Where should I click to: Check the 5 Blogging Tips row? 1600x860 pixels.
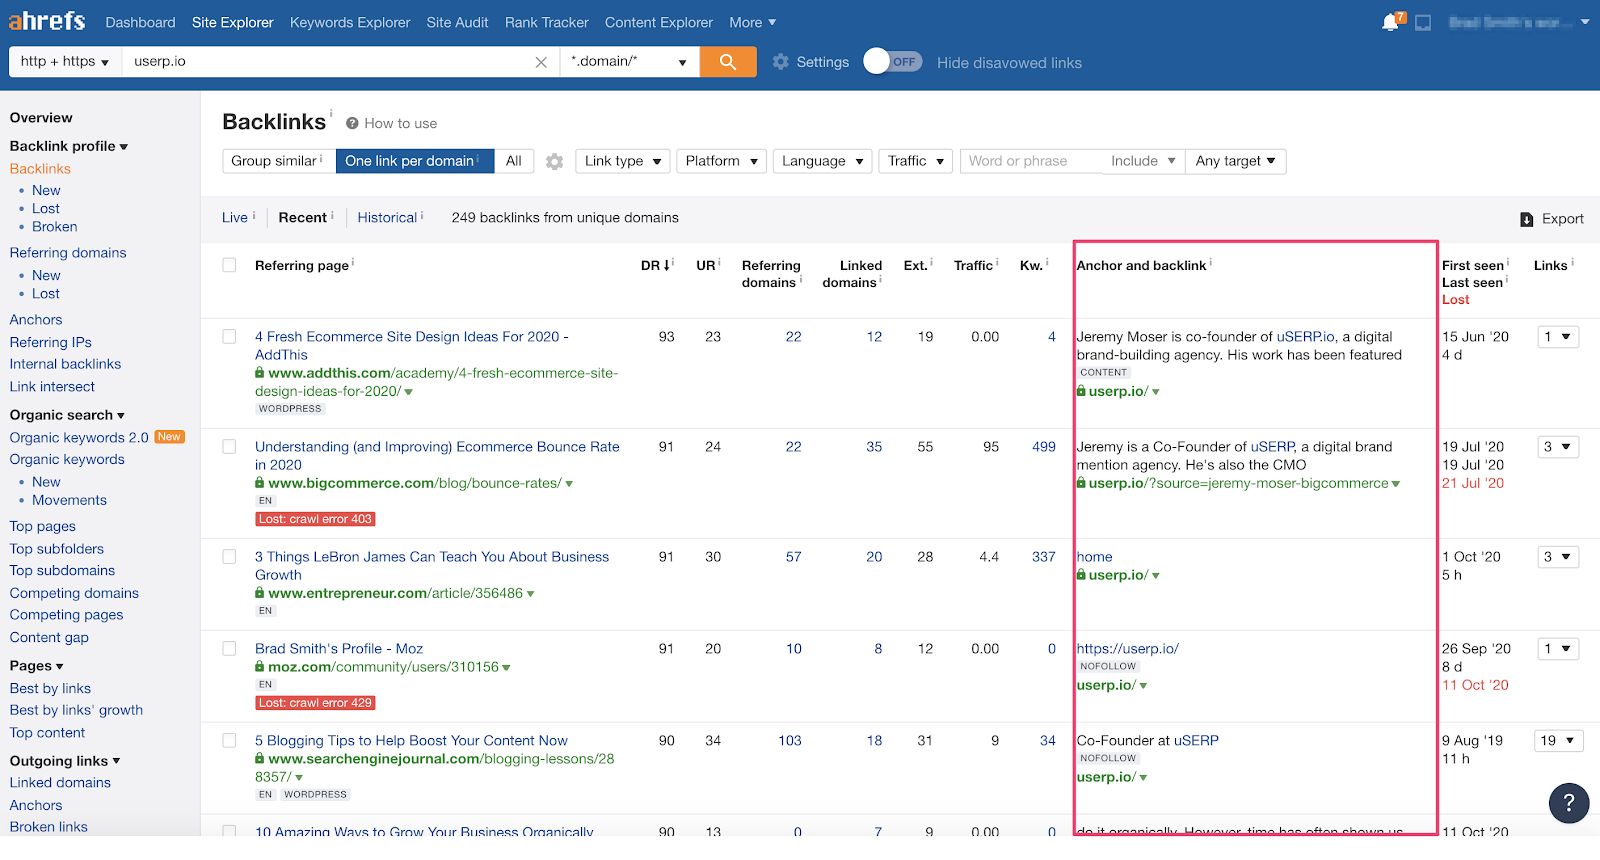click(x=229, y=741)
